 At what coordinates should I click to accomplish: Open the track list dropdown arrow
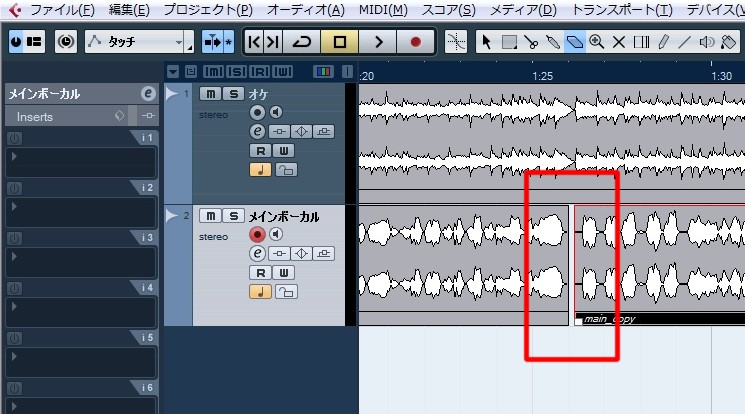pos(173,72)
